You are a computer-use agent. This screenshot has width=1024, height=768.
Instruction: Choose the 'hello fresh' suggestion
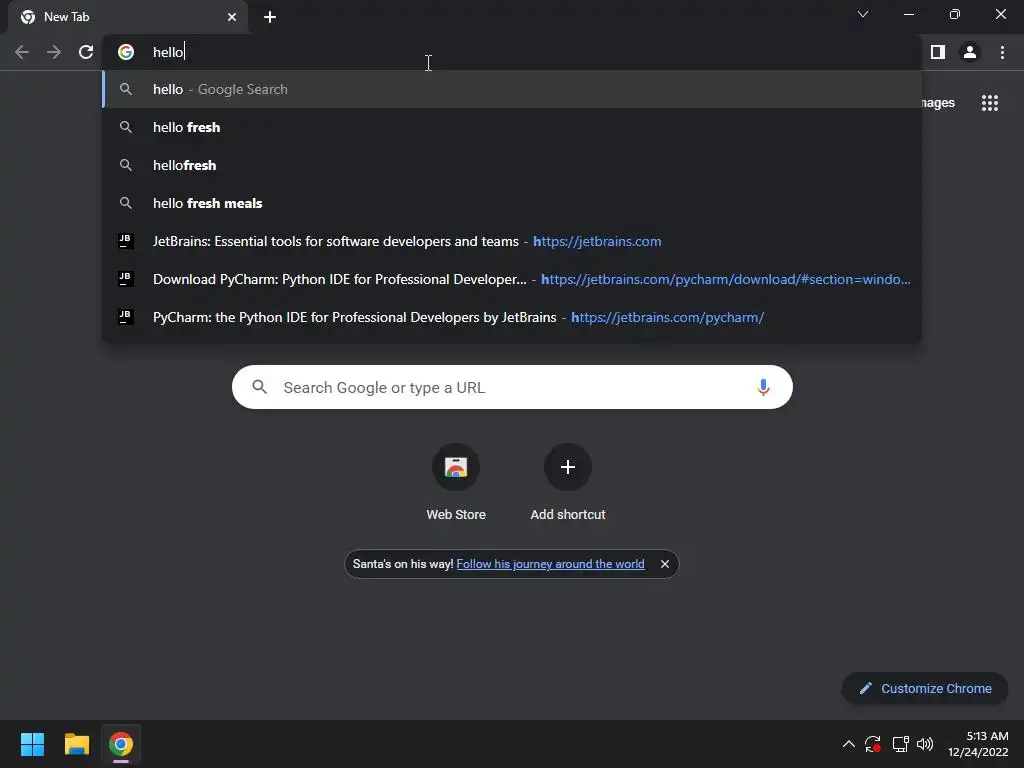tap(512, 127)
